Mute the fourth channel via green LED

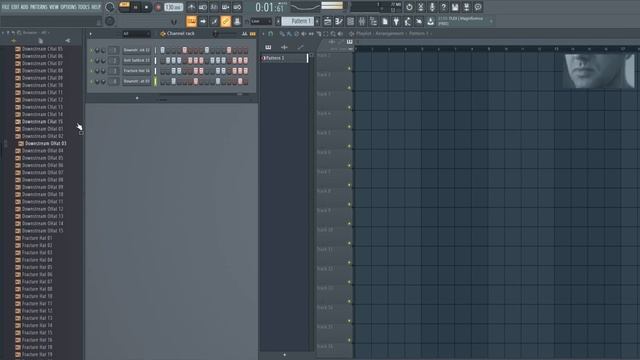[91, 81]
